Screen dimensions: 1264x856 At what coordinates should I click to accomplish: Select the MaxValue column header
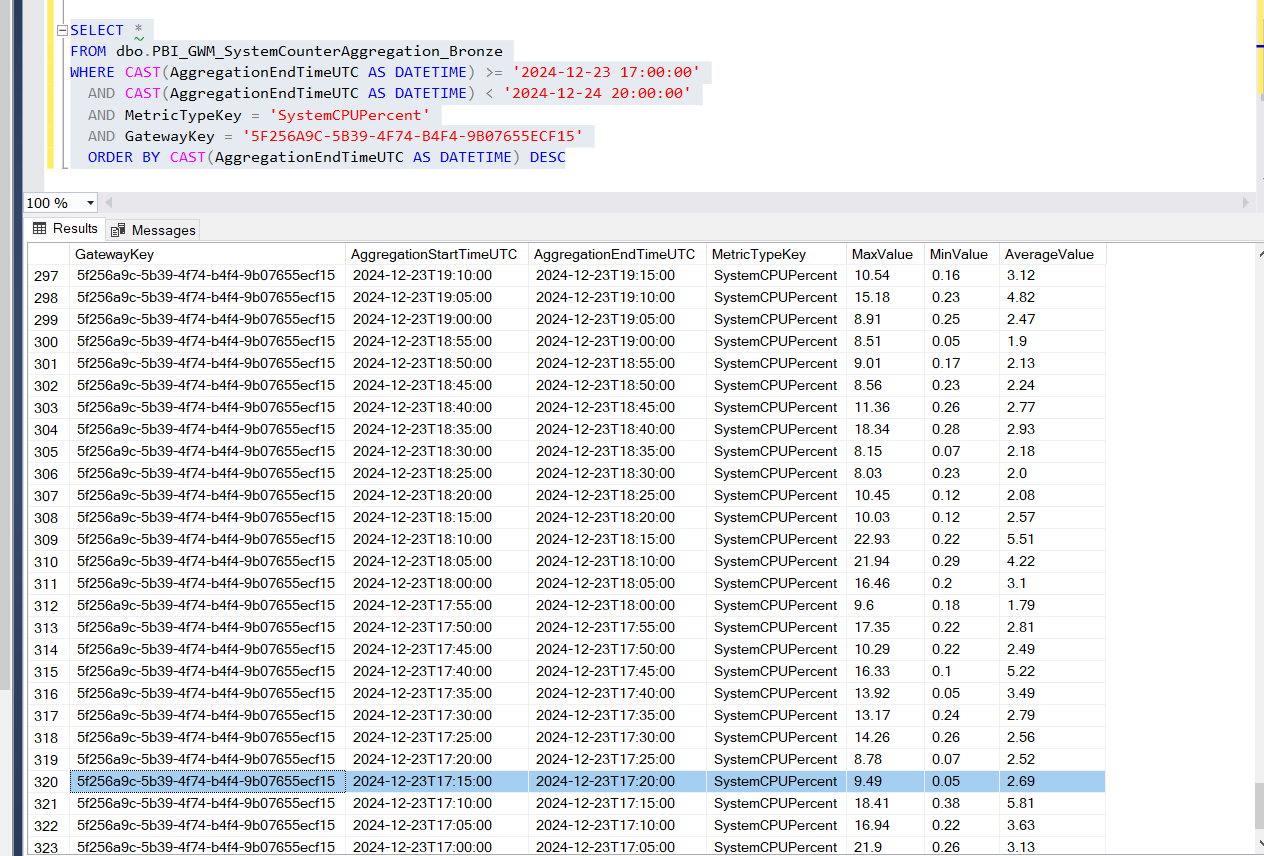tap(885, 254)
